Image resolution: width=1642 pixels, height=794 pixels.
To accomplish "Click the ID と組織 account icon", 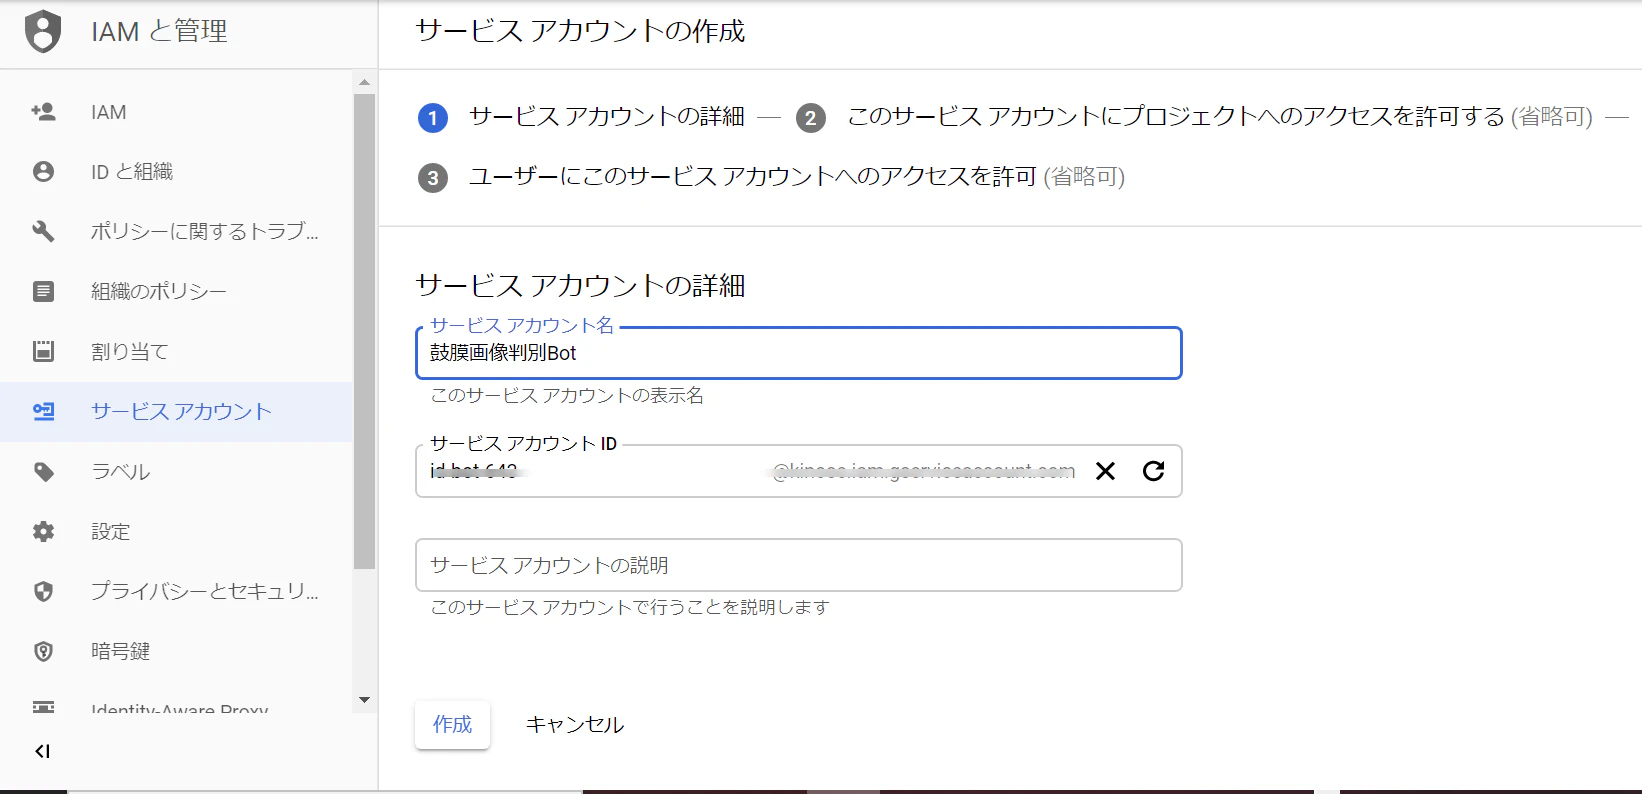I will coord(43,172).
